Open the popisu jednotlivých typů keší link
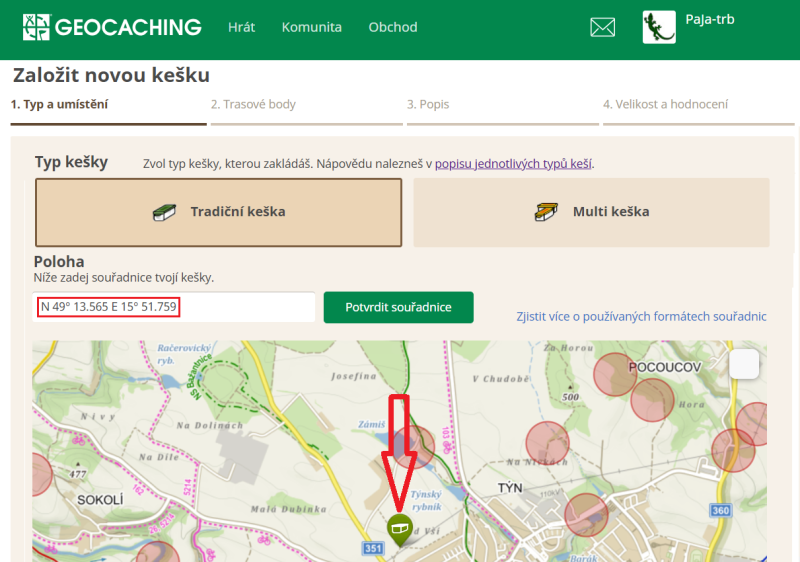This screenshot has width=800, height=562. click(x=513, y=164)
